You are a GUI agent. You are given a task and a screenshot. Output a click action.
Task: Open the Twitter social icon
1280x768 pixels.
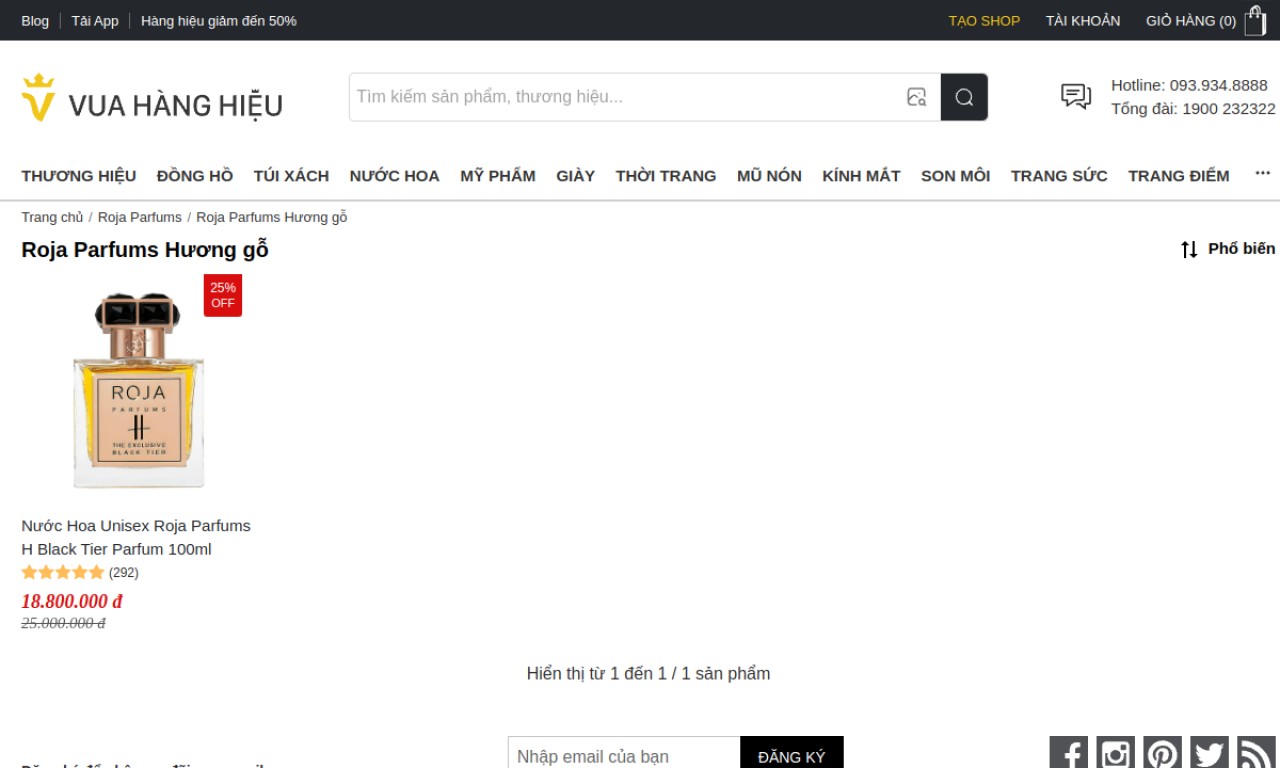[x=1209, y=753]
